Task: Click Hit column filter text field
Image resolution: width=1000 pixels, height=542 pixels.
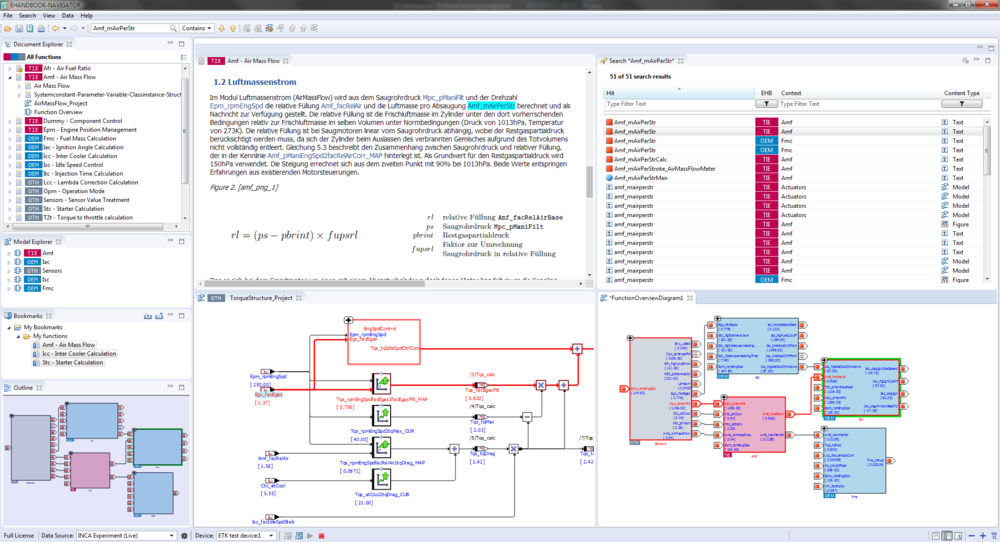Action: [x=679, y=103]
